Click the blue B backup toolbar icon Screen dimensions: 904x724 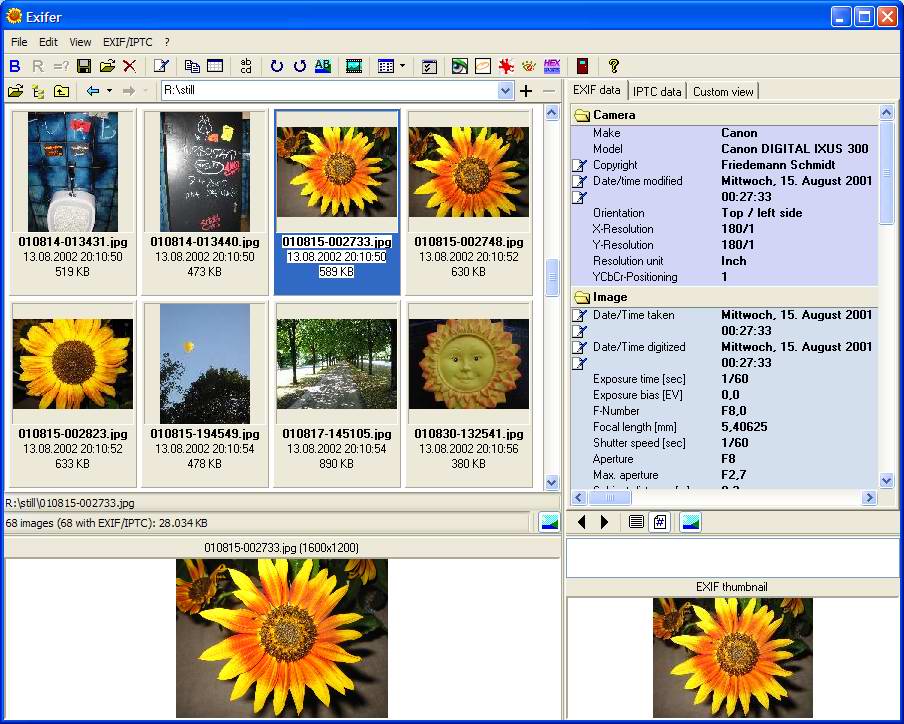pyautogui.click(x=15, y=66)
